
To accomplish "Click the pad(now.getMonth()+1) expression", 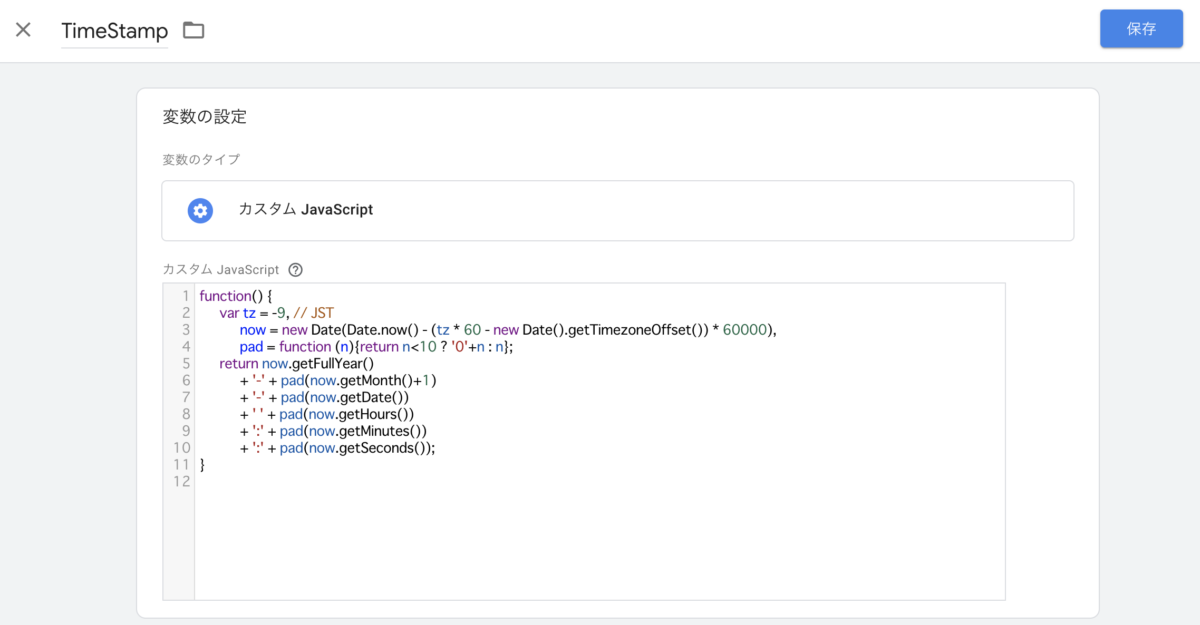I will click(358, 381).
